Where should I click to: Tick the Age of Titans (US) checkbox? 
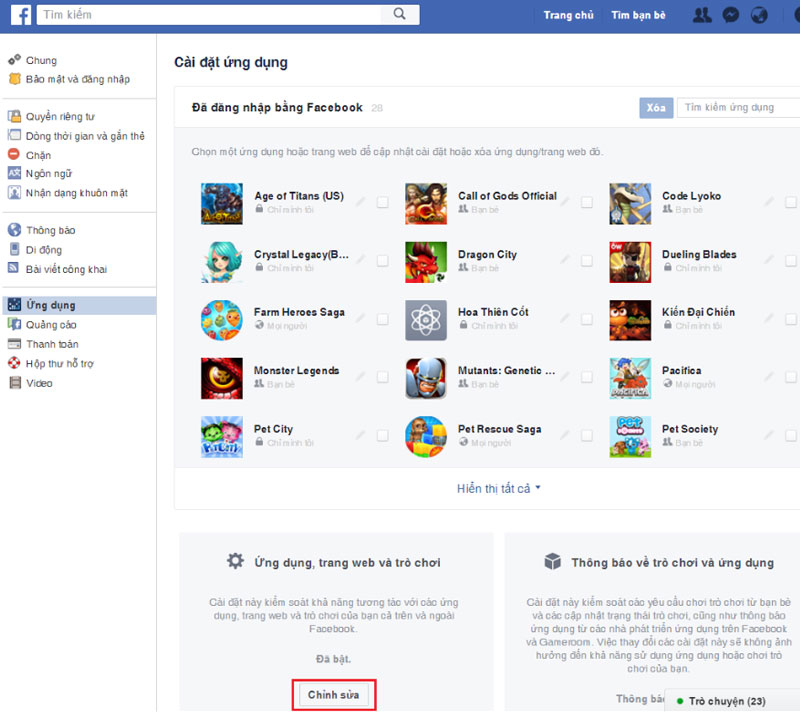pos(383,202)
